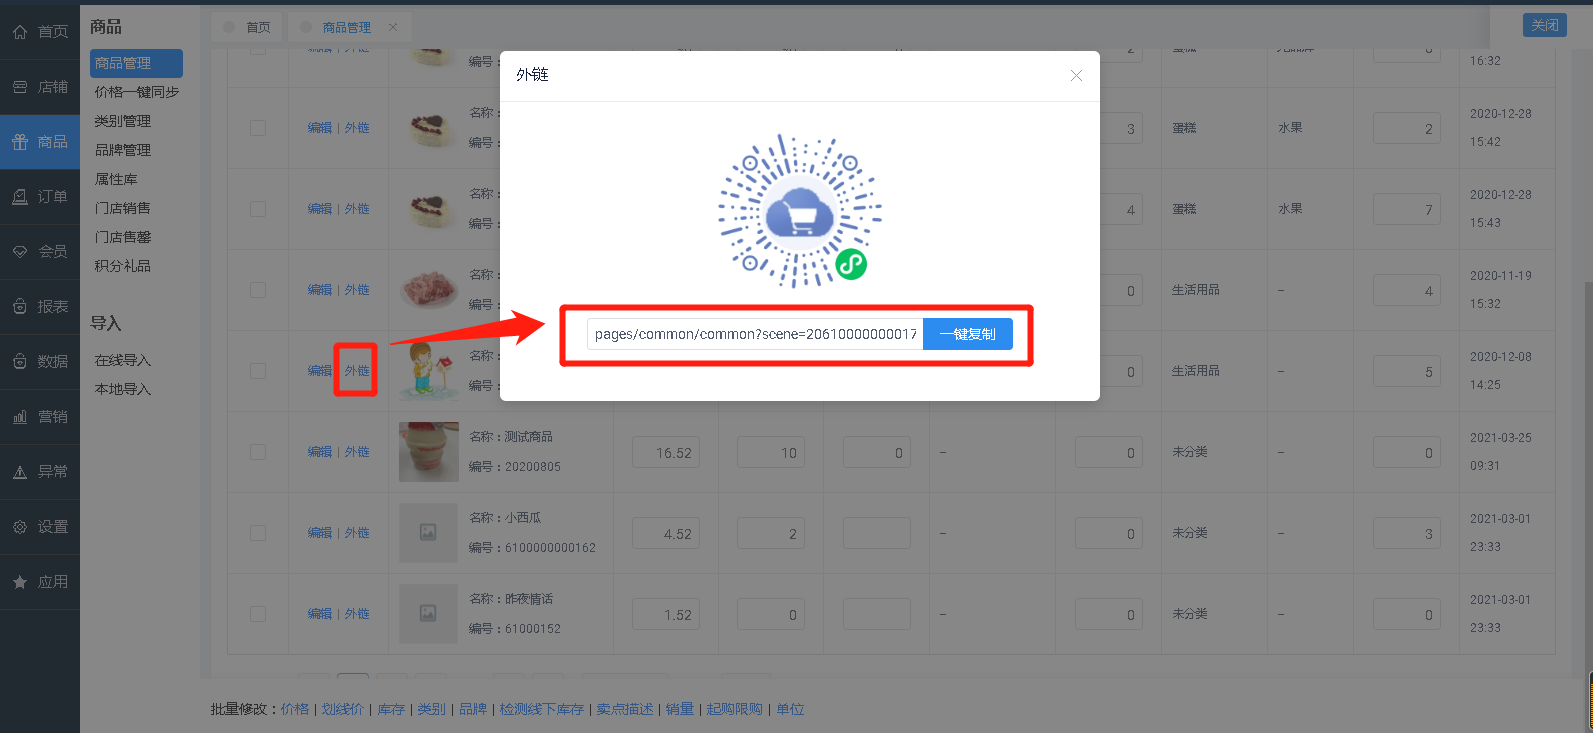Close the 商品管理 tab with its X
The image size is (1593, 733).
[x=393, y=27]
